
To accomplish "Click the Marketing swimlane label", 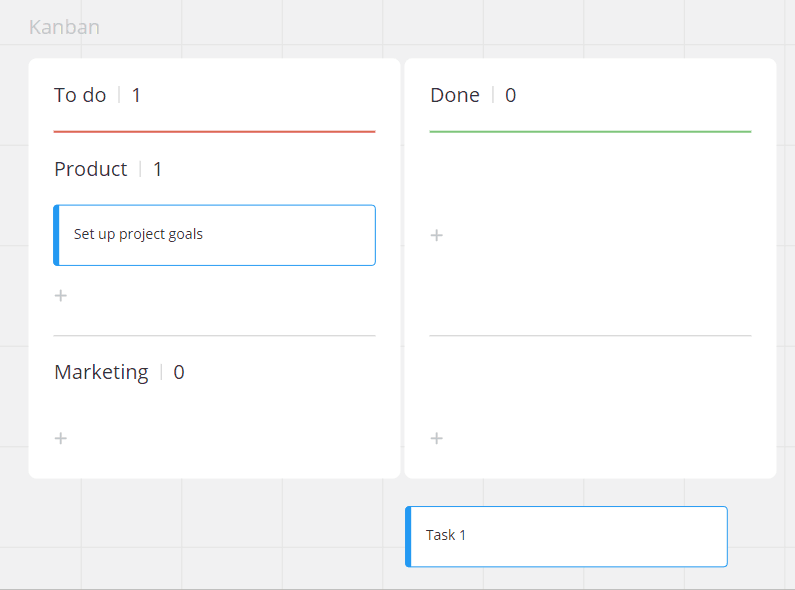I will [101, 372].
